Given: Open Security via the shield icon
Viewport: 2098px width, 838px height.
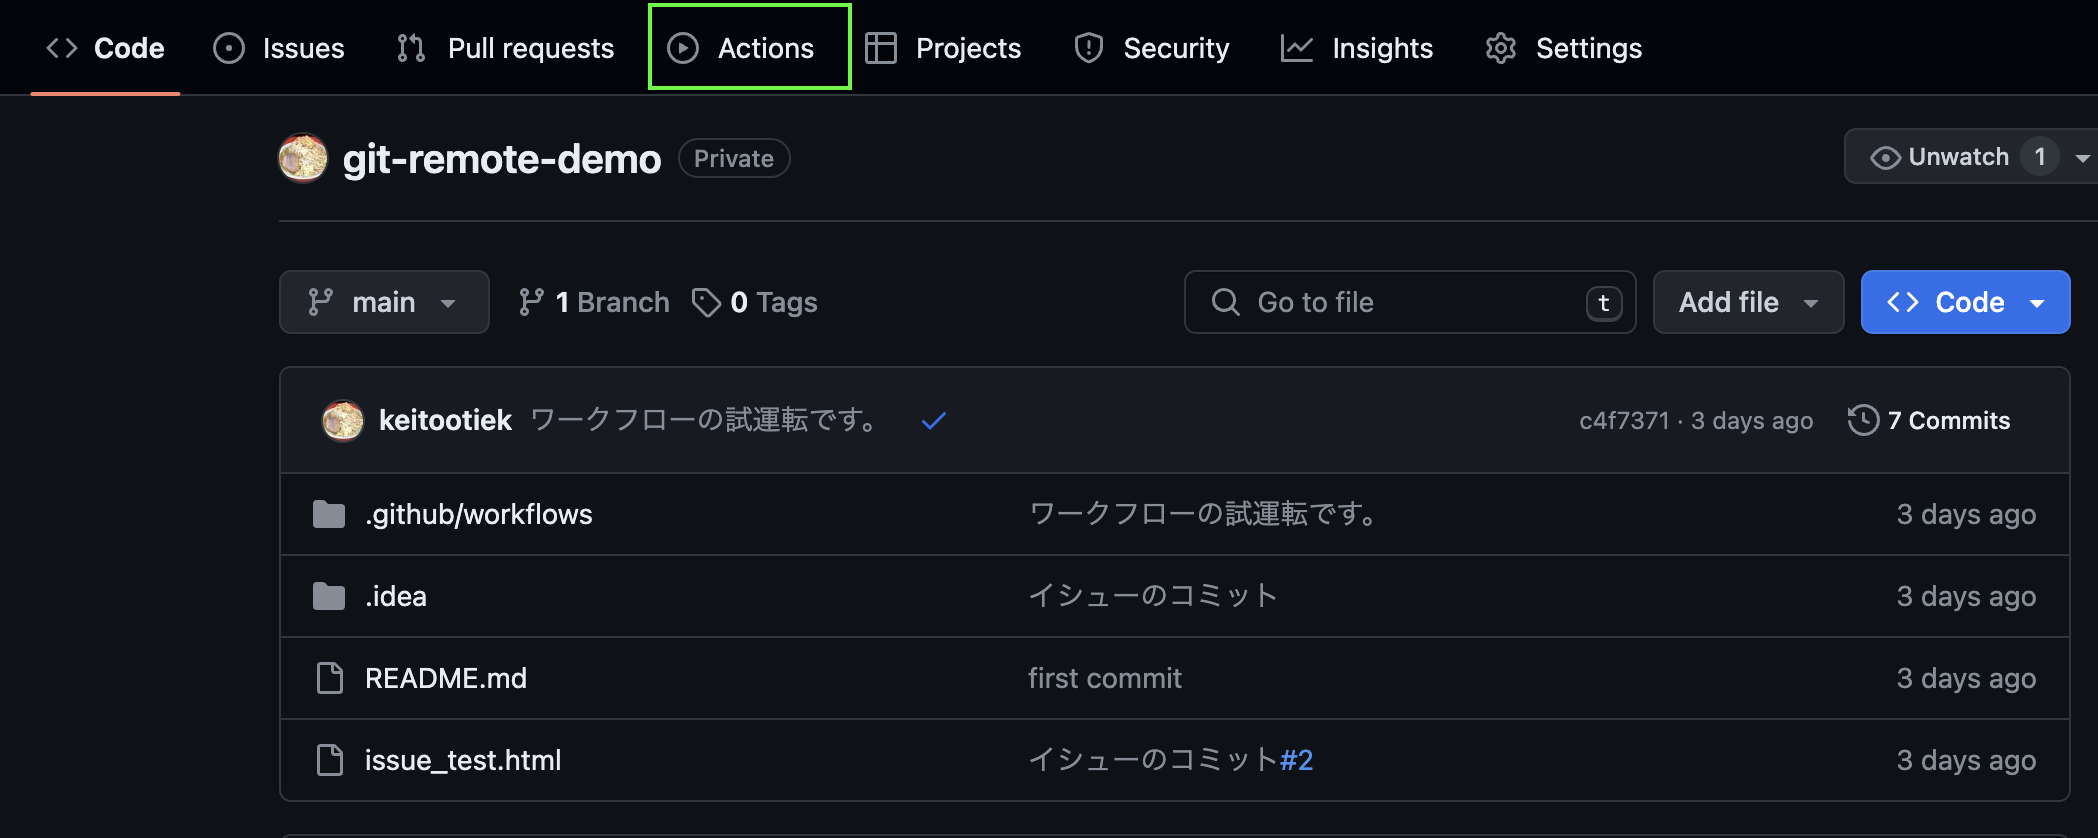Looking at the screenshot, I should 1087,47.
